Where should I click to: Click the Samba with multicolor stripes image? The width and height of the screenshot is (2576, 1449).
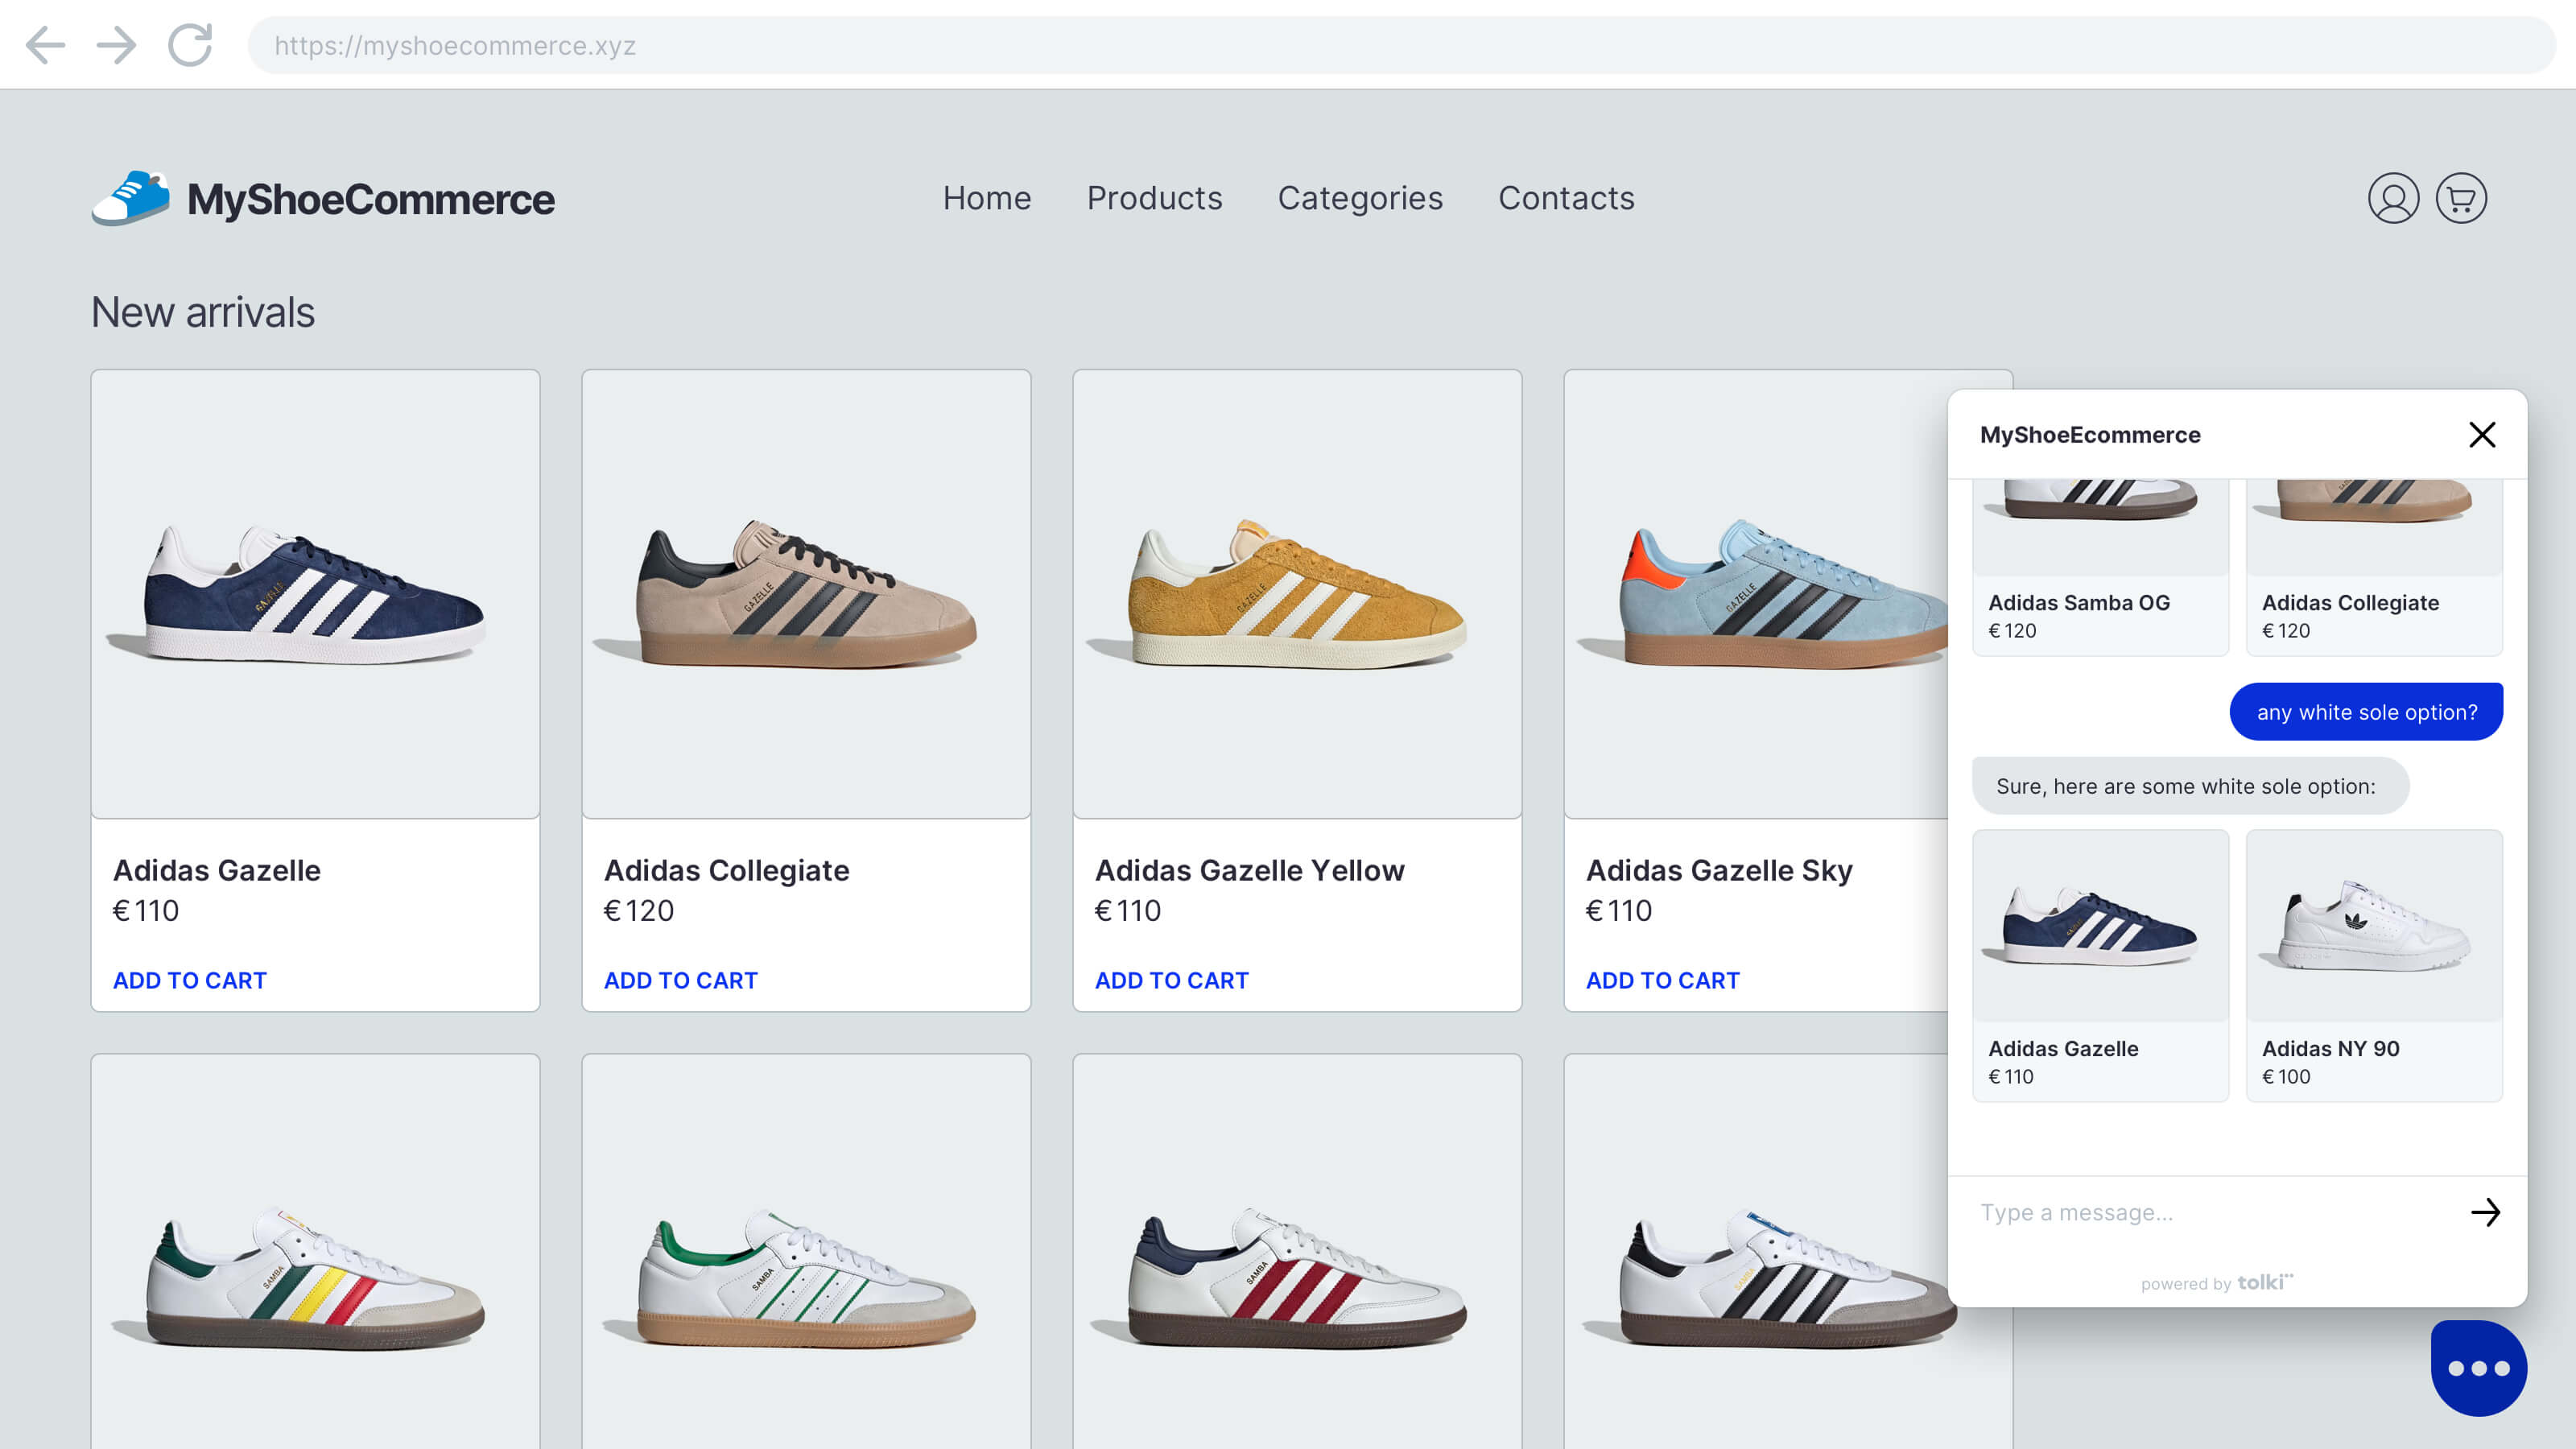pos(315,1252)
